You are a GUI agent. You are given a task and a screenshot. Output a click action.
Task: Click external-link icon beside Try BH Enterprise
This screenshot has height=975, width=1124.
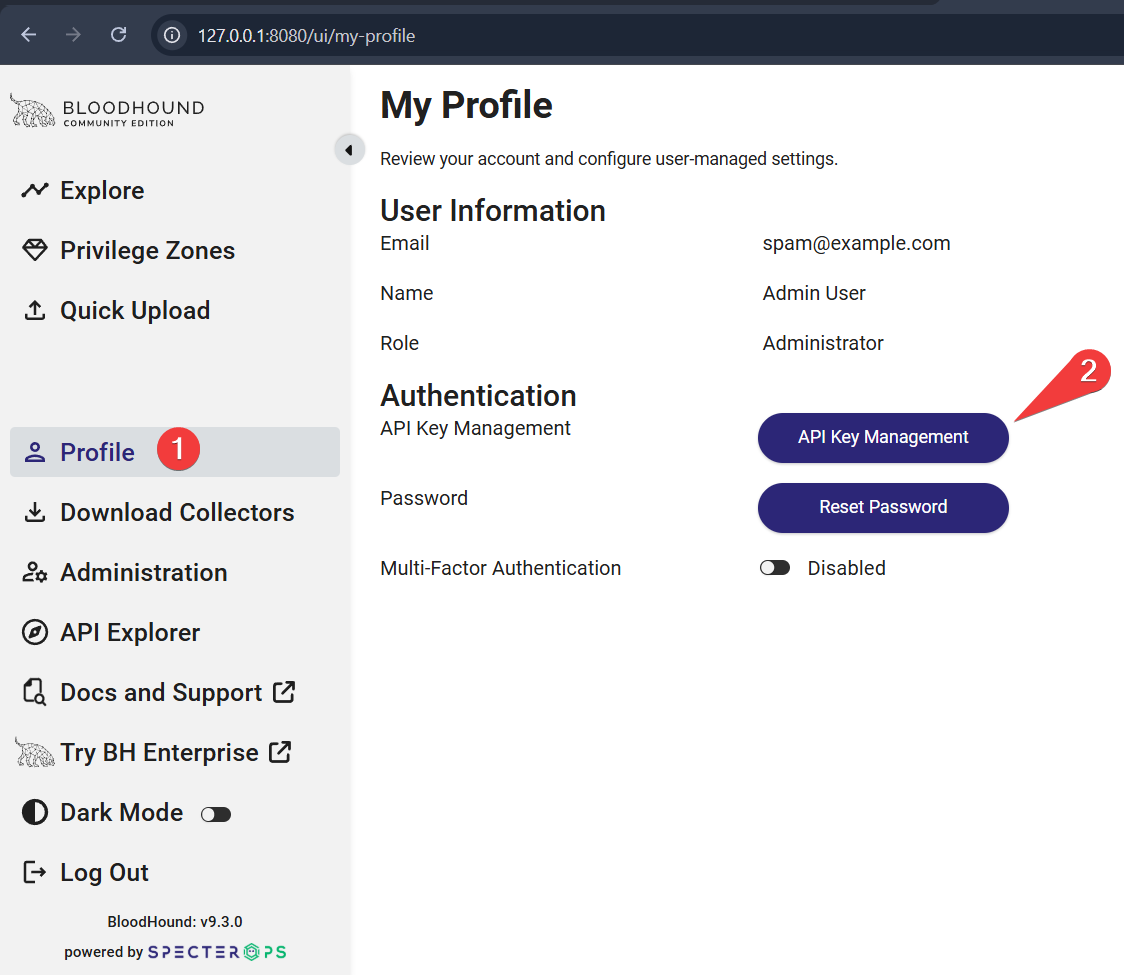[280, 752]
